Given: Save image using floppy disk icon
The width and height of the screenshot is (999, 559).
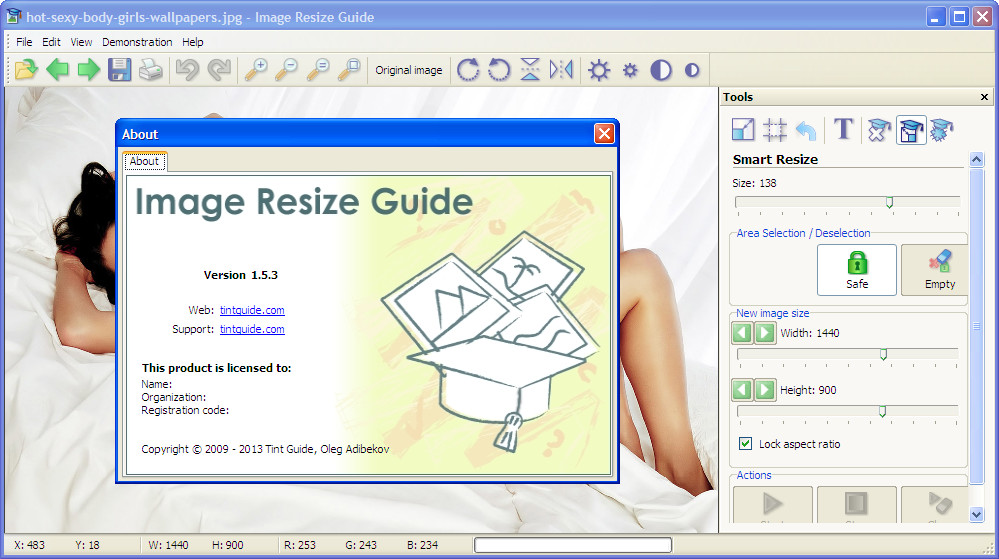Looking at the screenshot, I should [x=119, y=69].
